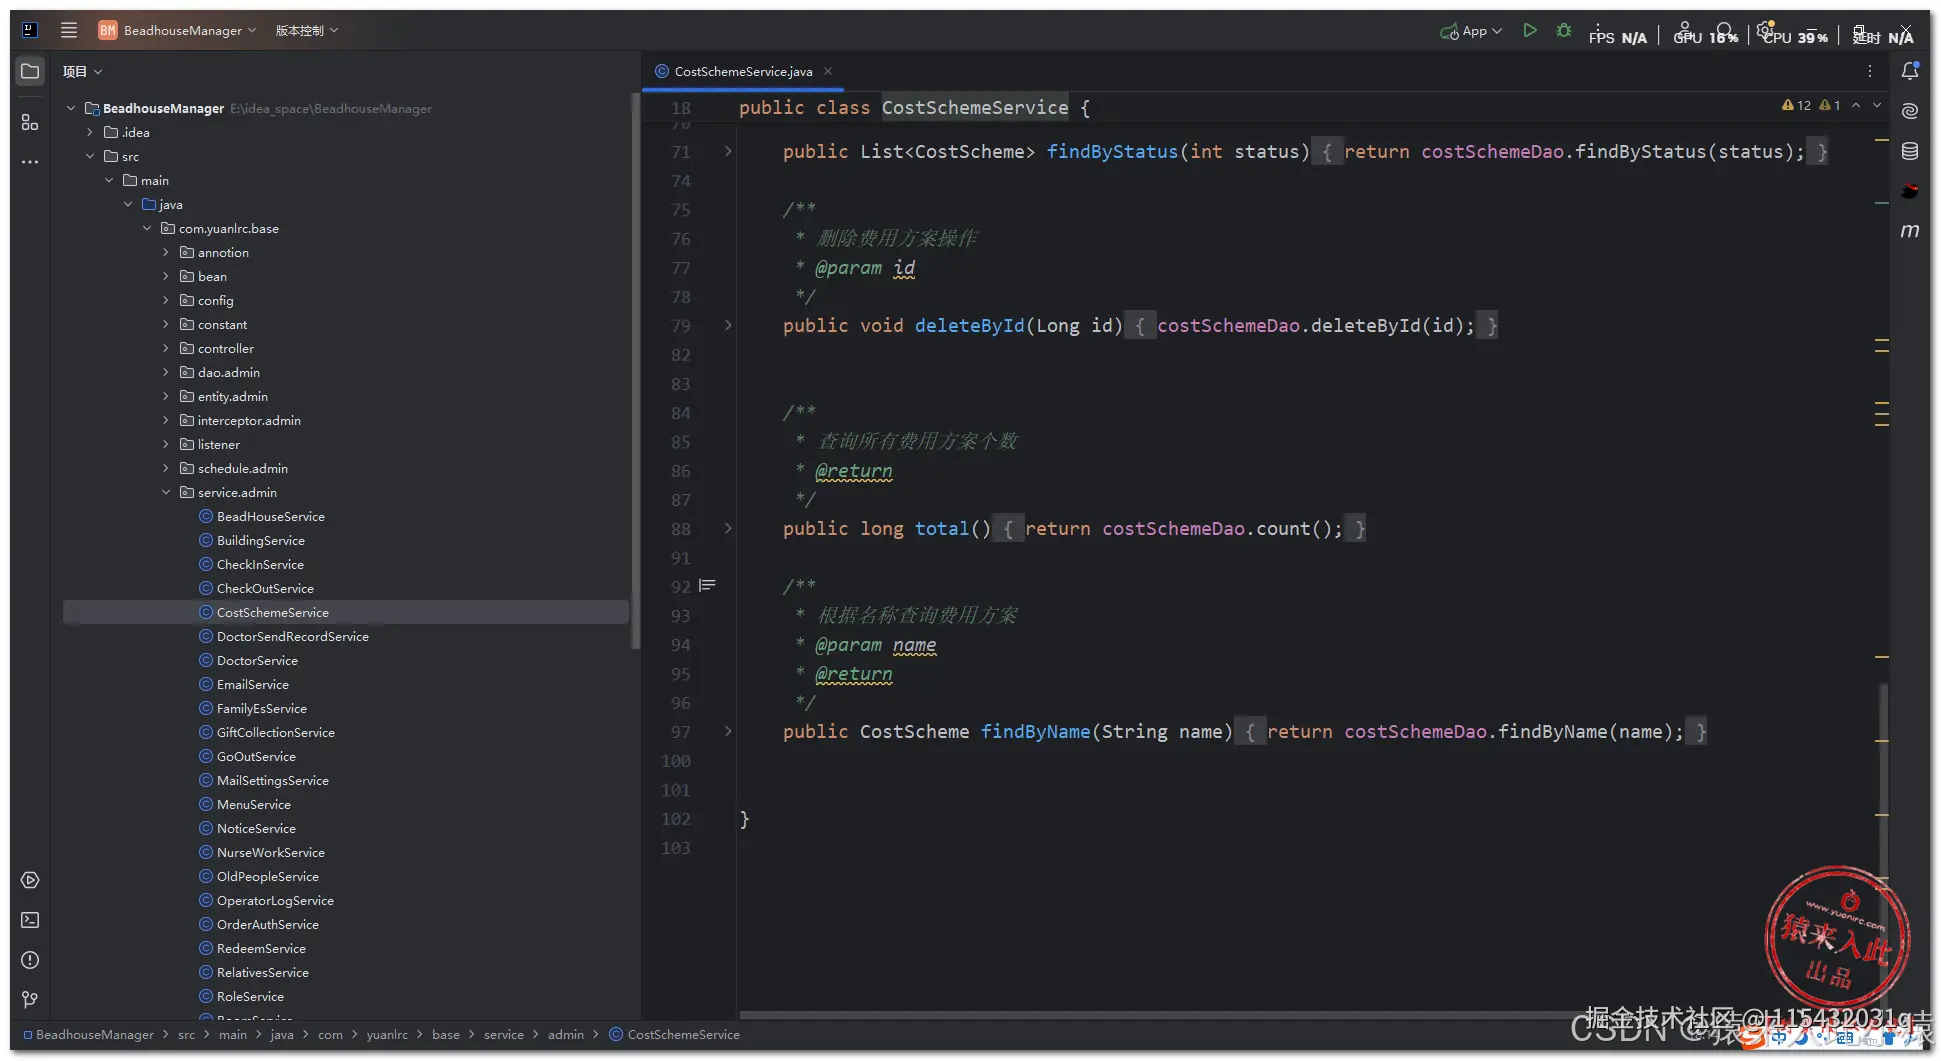This screenshot has width=1941, height=1061.
Task: Go to previous highlighted warning
Action: pos(1856,105)
